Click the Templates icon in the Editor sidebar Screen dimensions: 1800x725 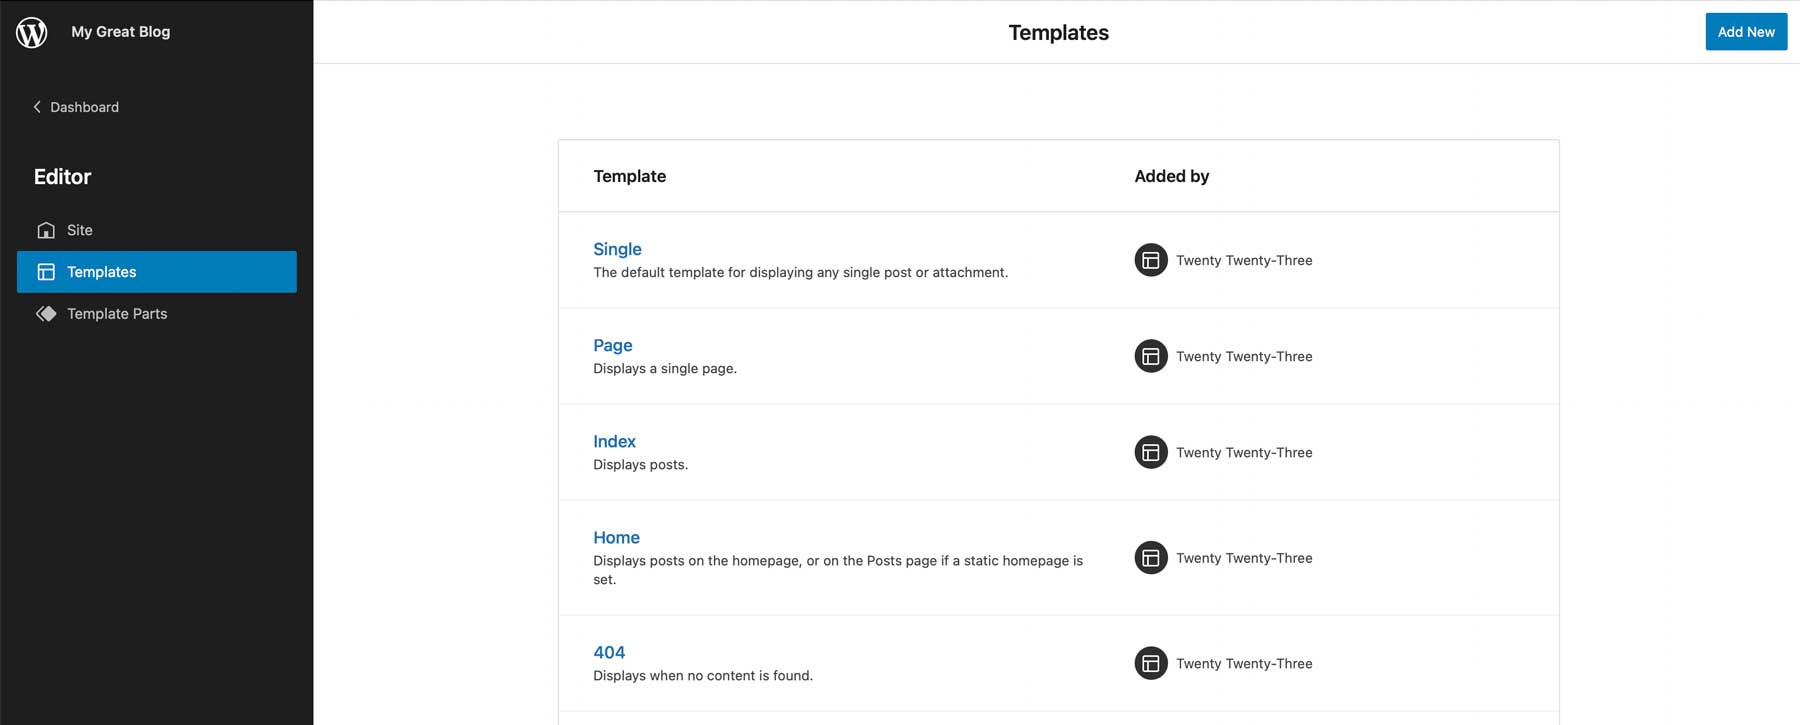click(46, 271)
